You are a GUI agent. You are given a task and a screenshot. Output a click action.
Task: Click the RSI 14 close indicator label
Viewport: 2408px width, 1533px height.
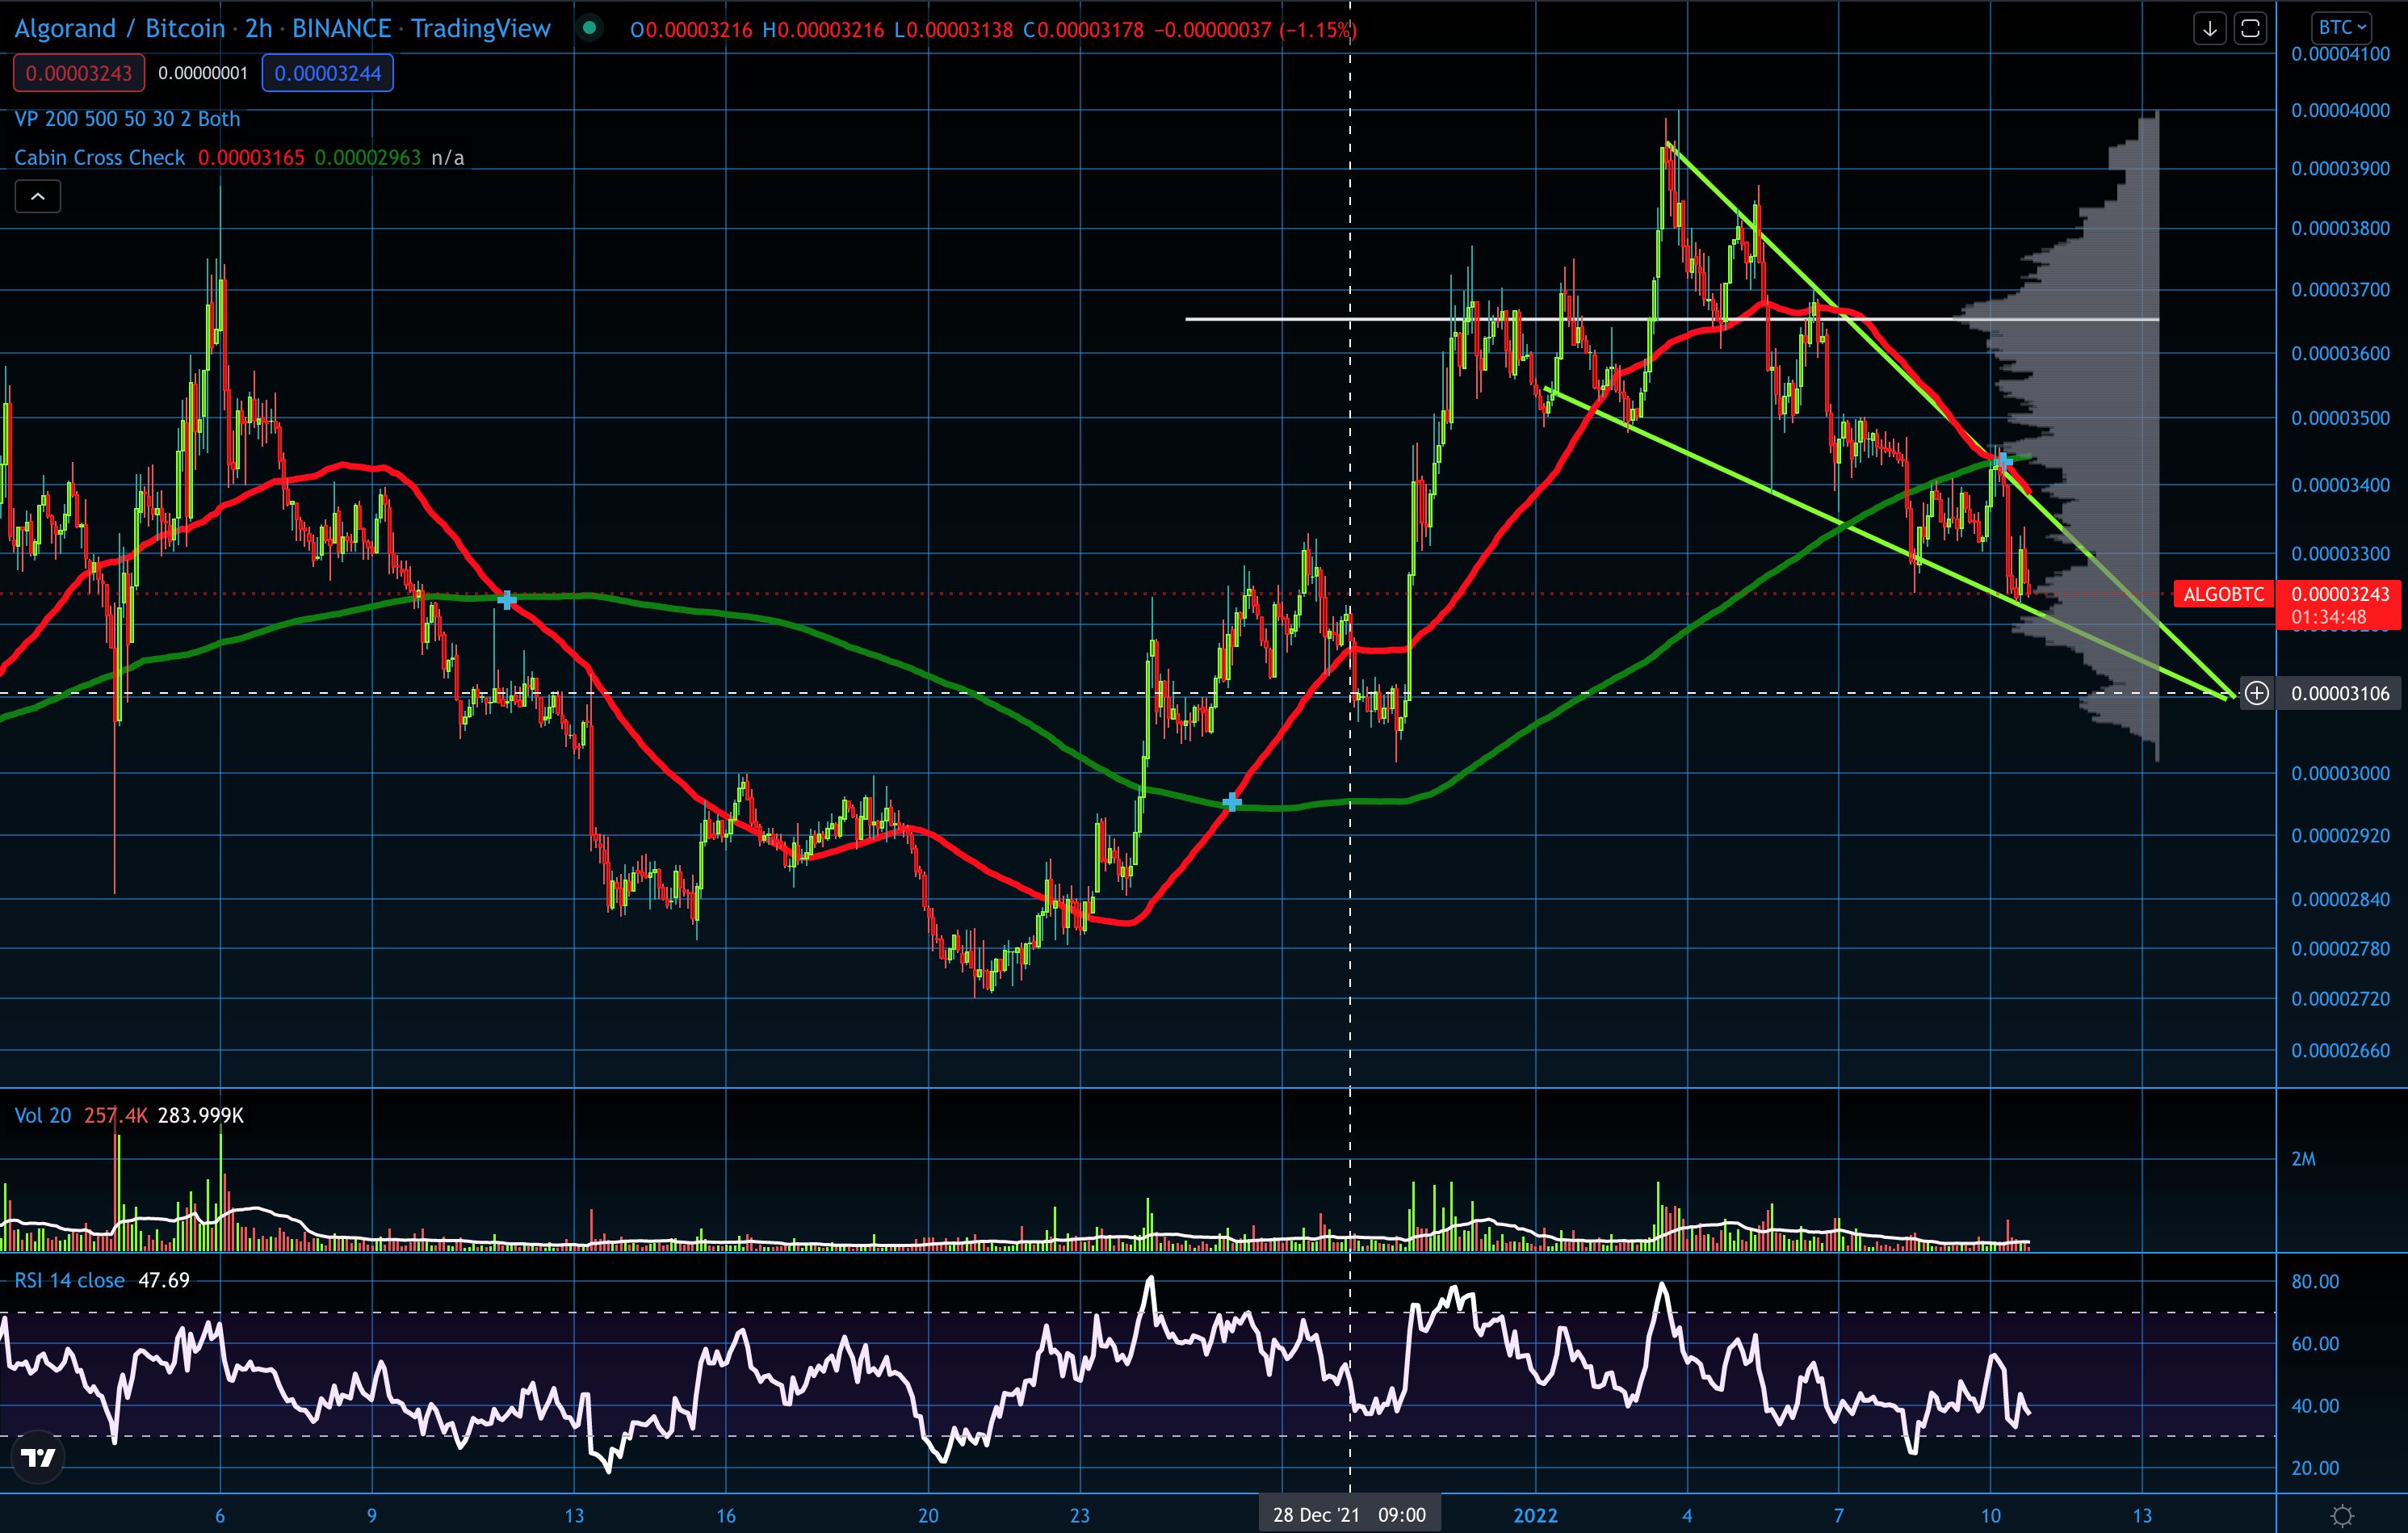69,1280
